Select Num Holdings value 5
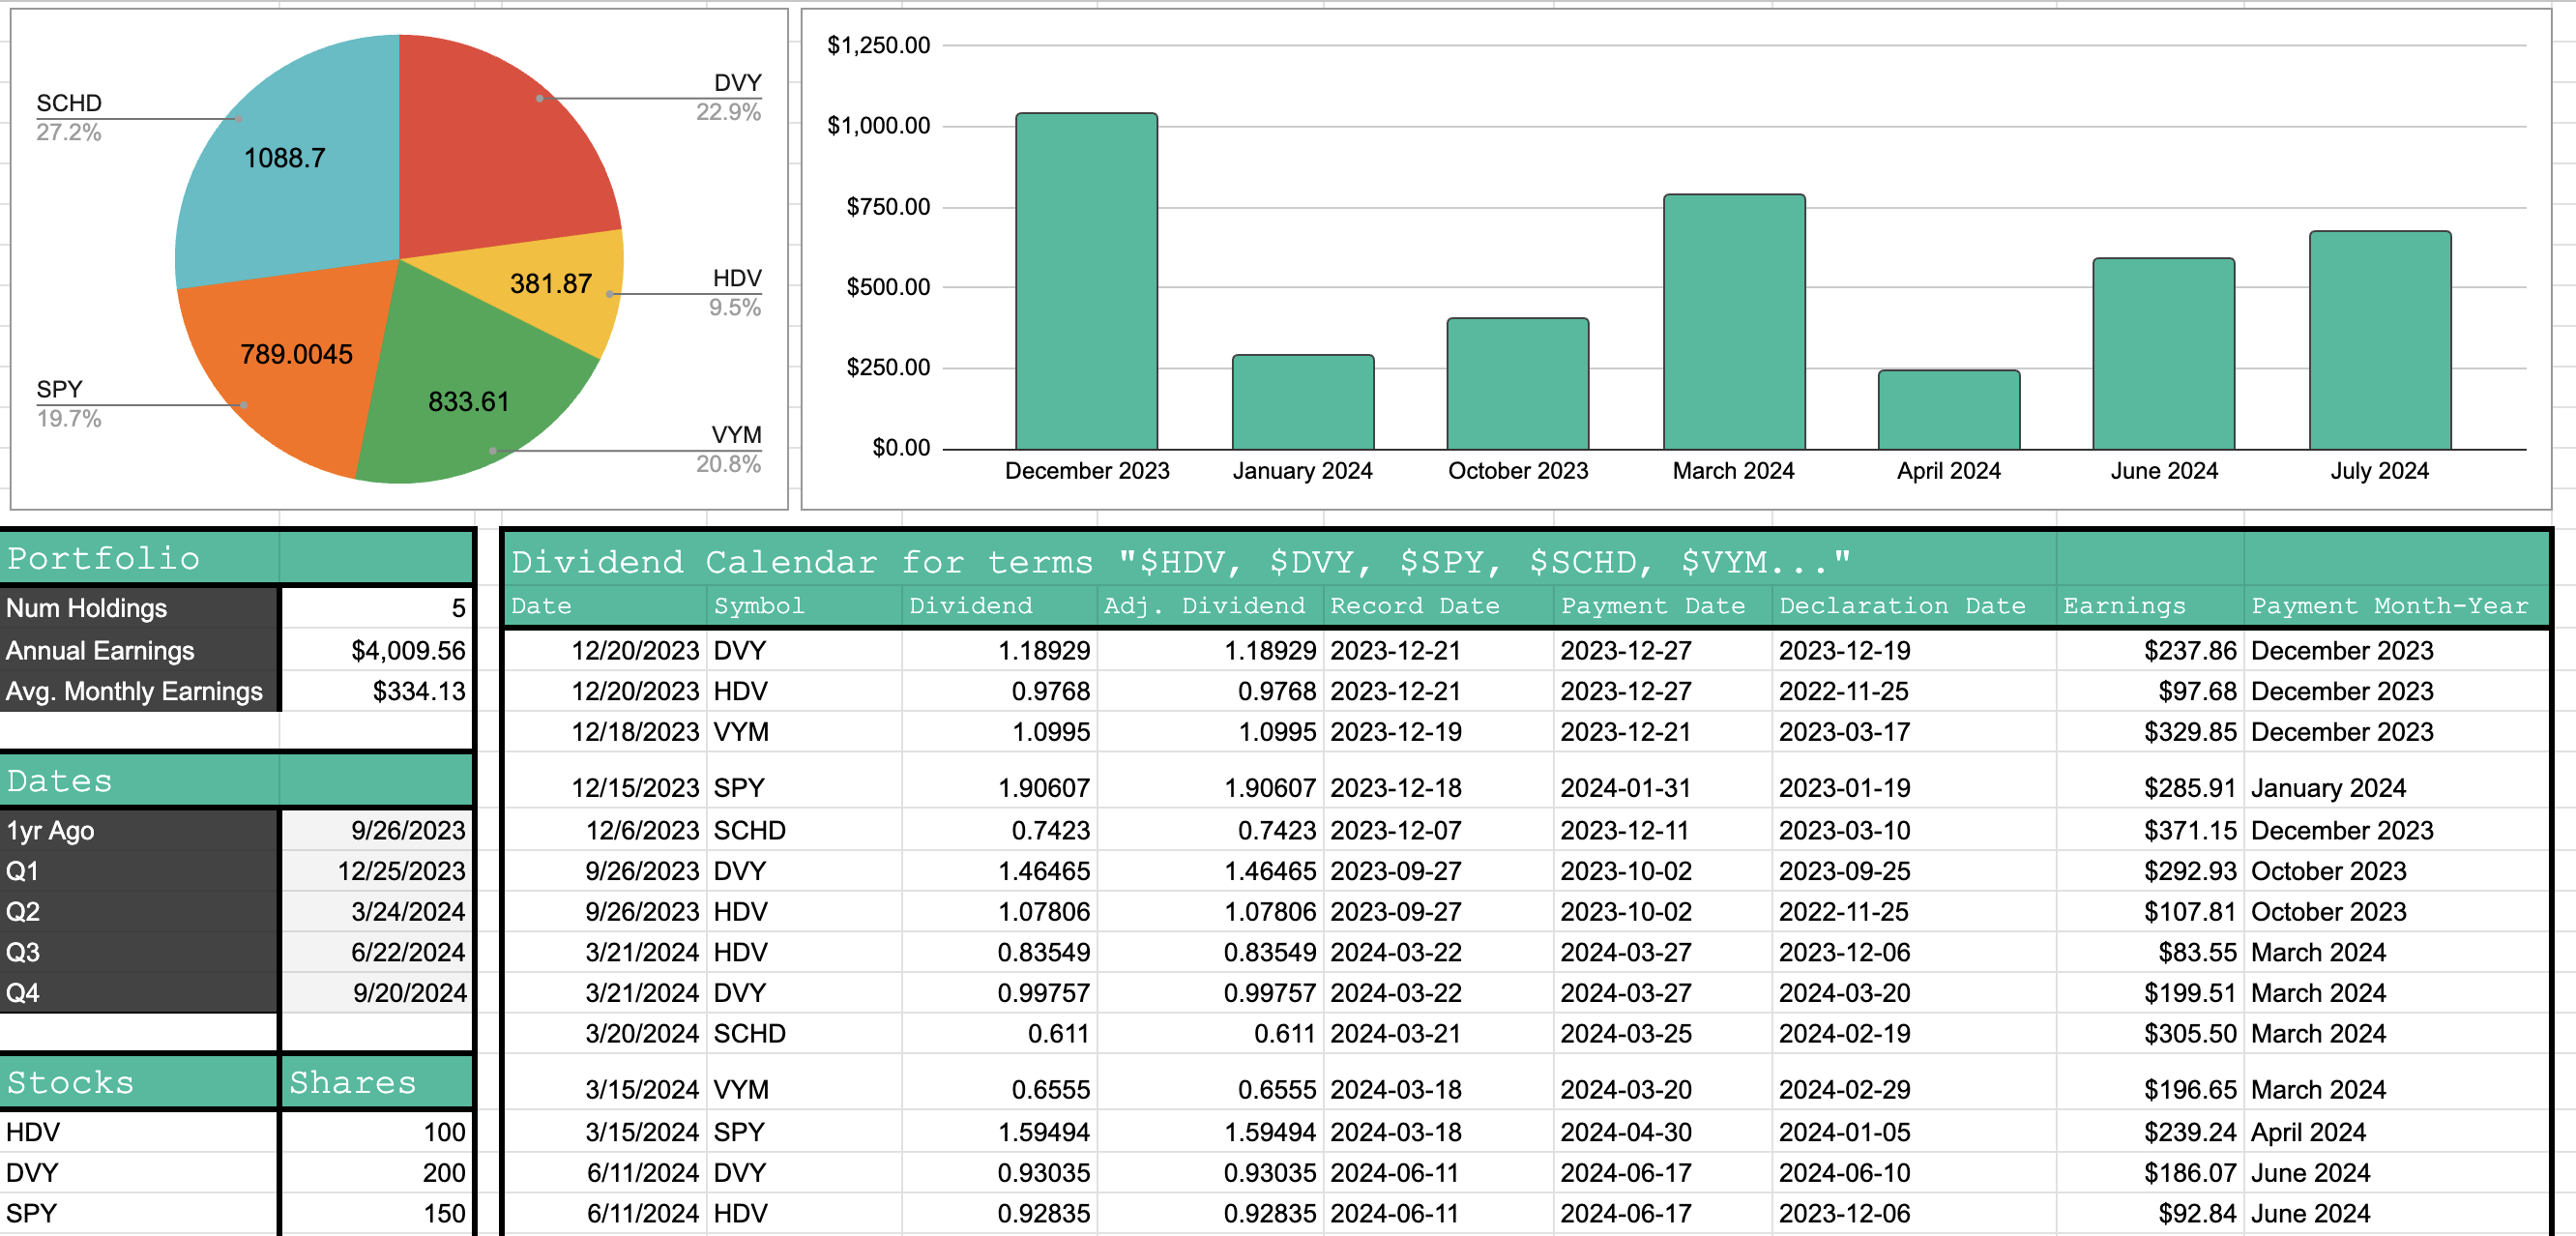This screenshot has width=2576, height=1236. coord(376,608)
